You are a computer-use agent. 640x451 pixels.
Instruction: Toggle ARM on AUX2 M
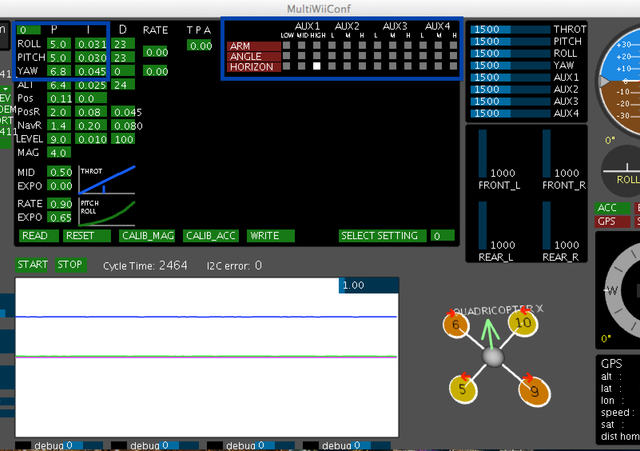(x=347, y=45)
